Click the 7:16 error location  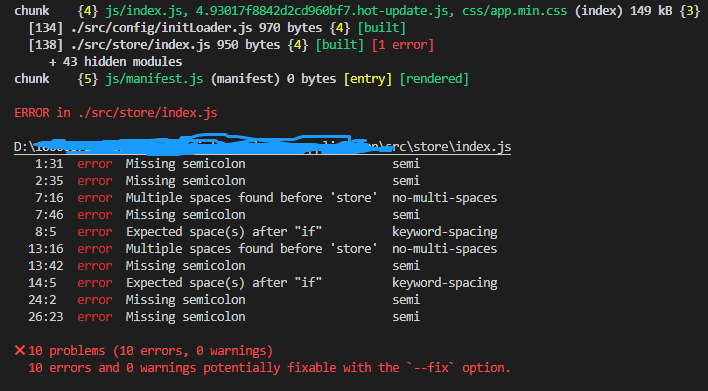pos(49,198)
